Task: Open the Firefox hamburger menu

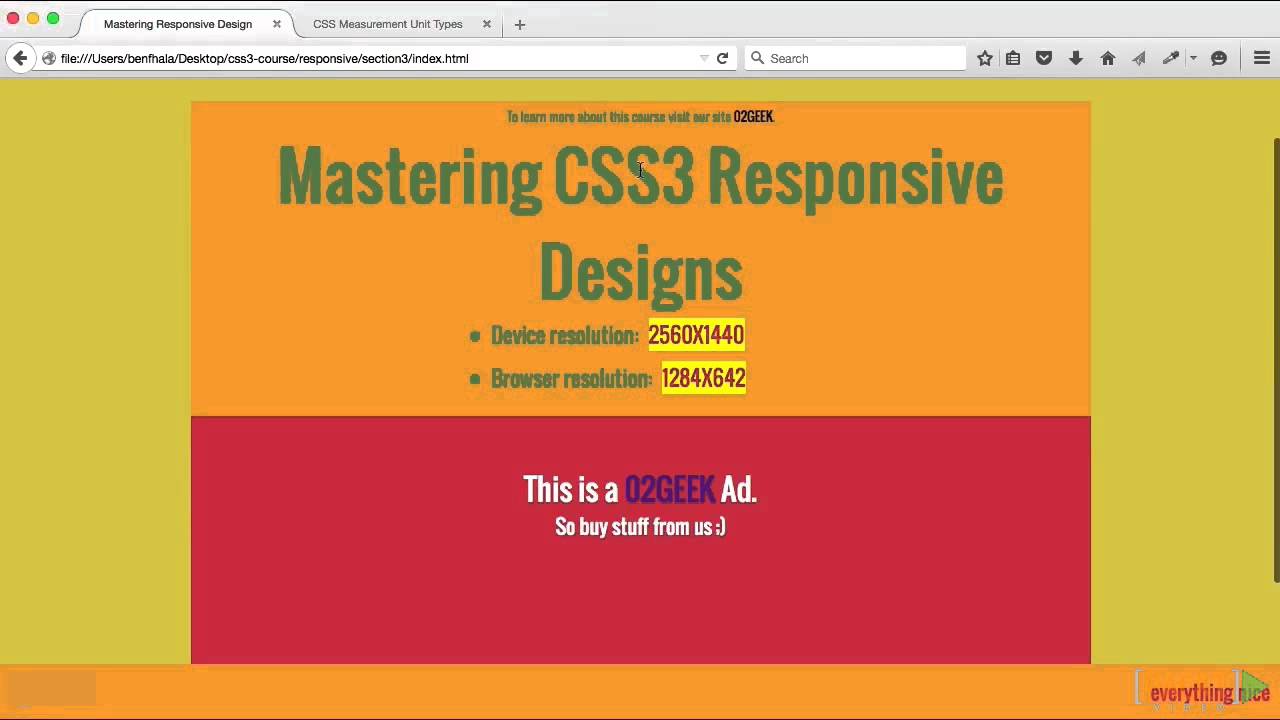Action: 1262,58
